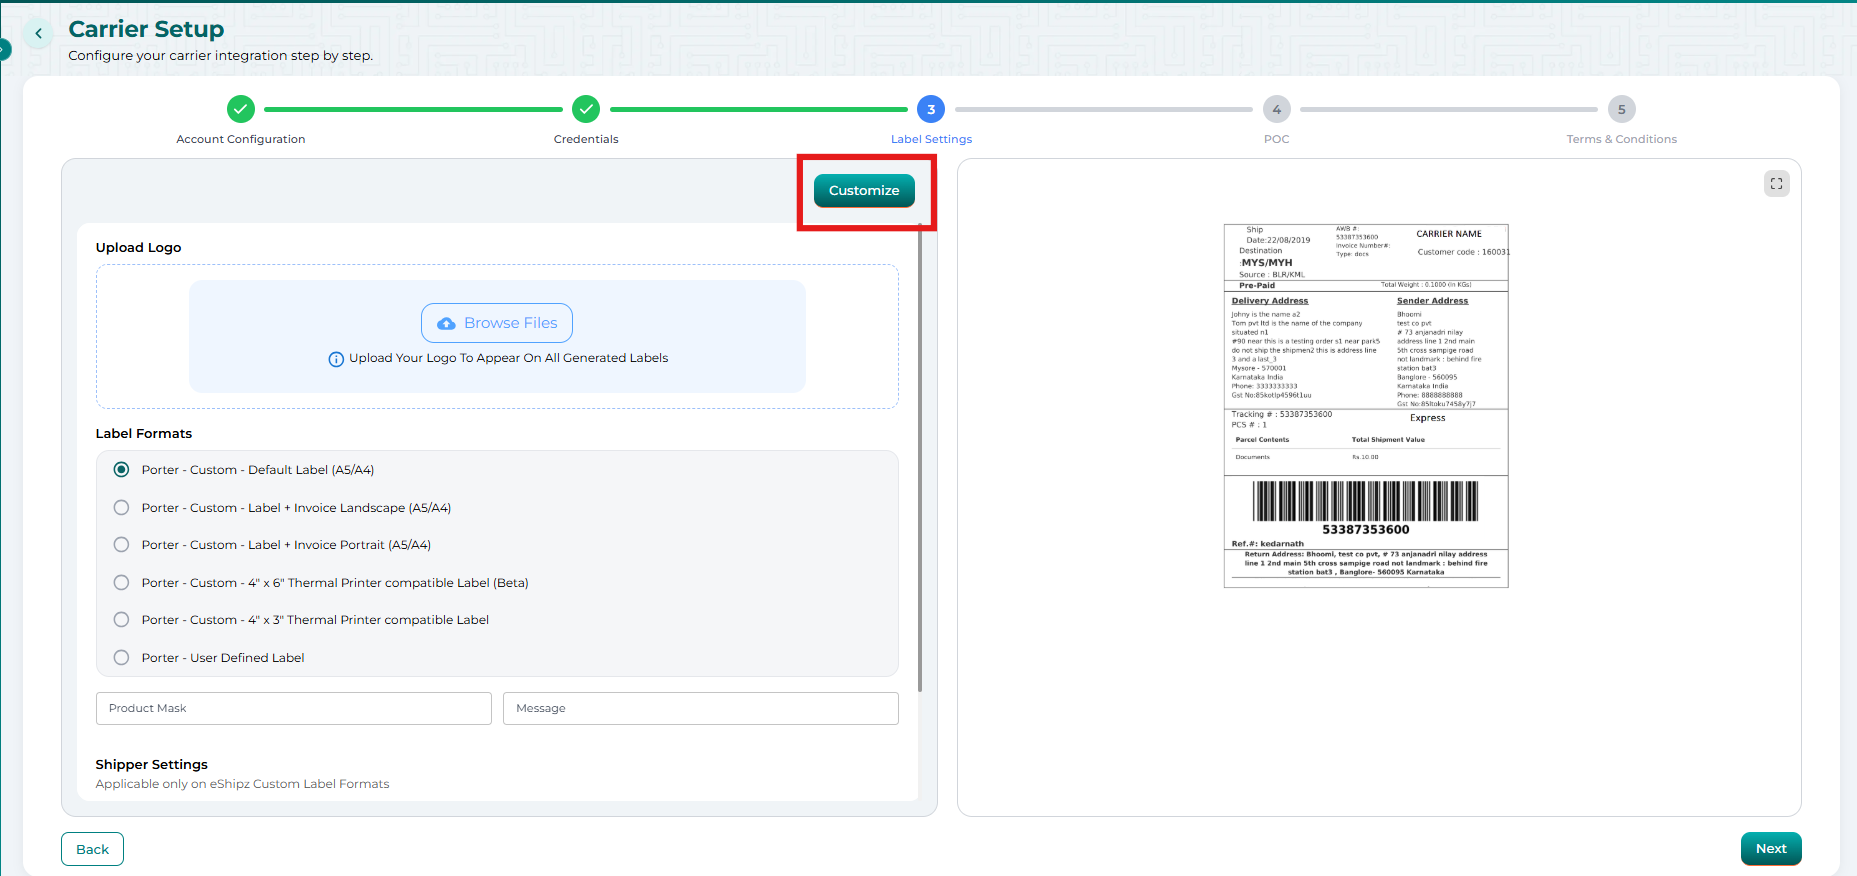Click Browse Files to upload logo
Viewport: 1857px width, 876px height.
click(x=497, y=323)
